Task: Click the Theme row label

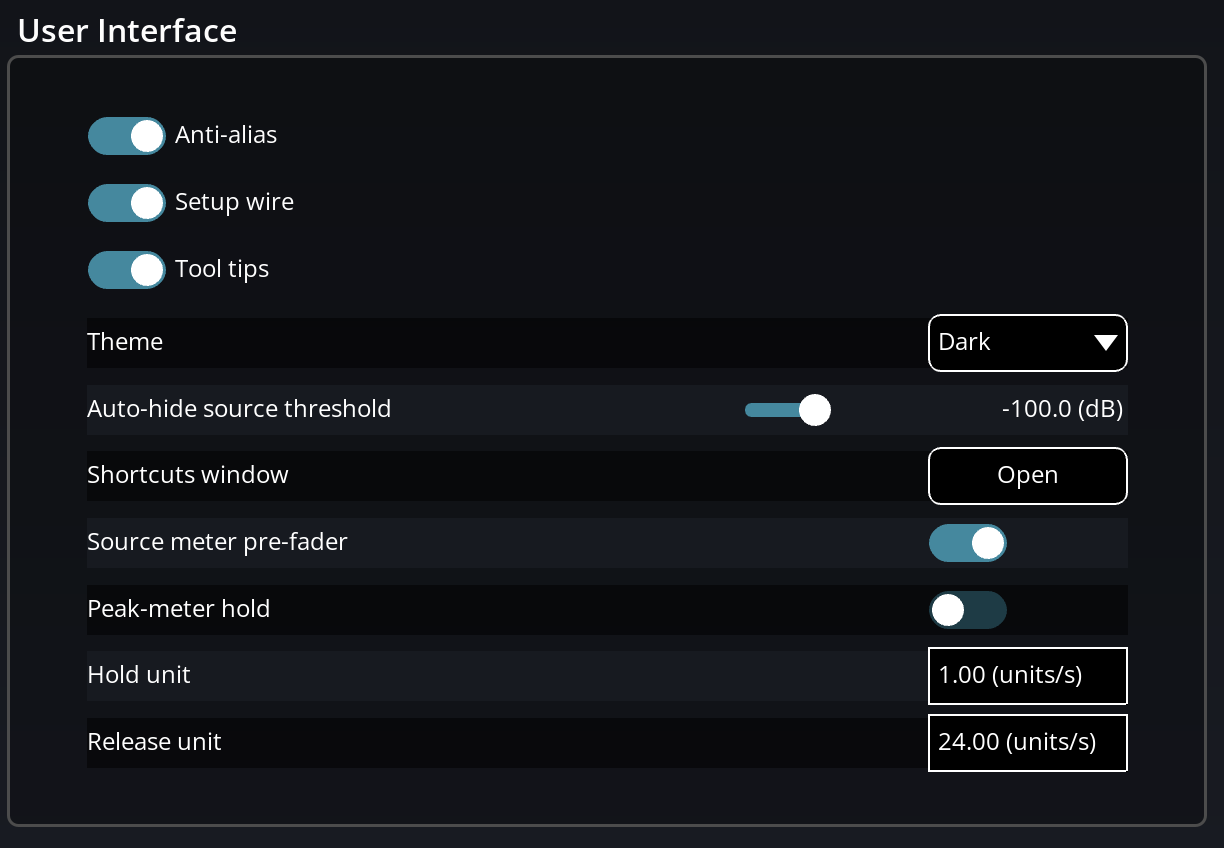Action: 125,341
